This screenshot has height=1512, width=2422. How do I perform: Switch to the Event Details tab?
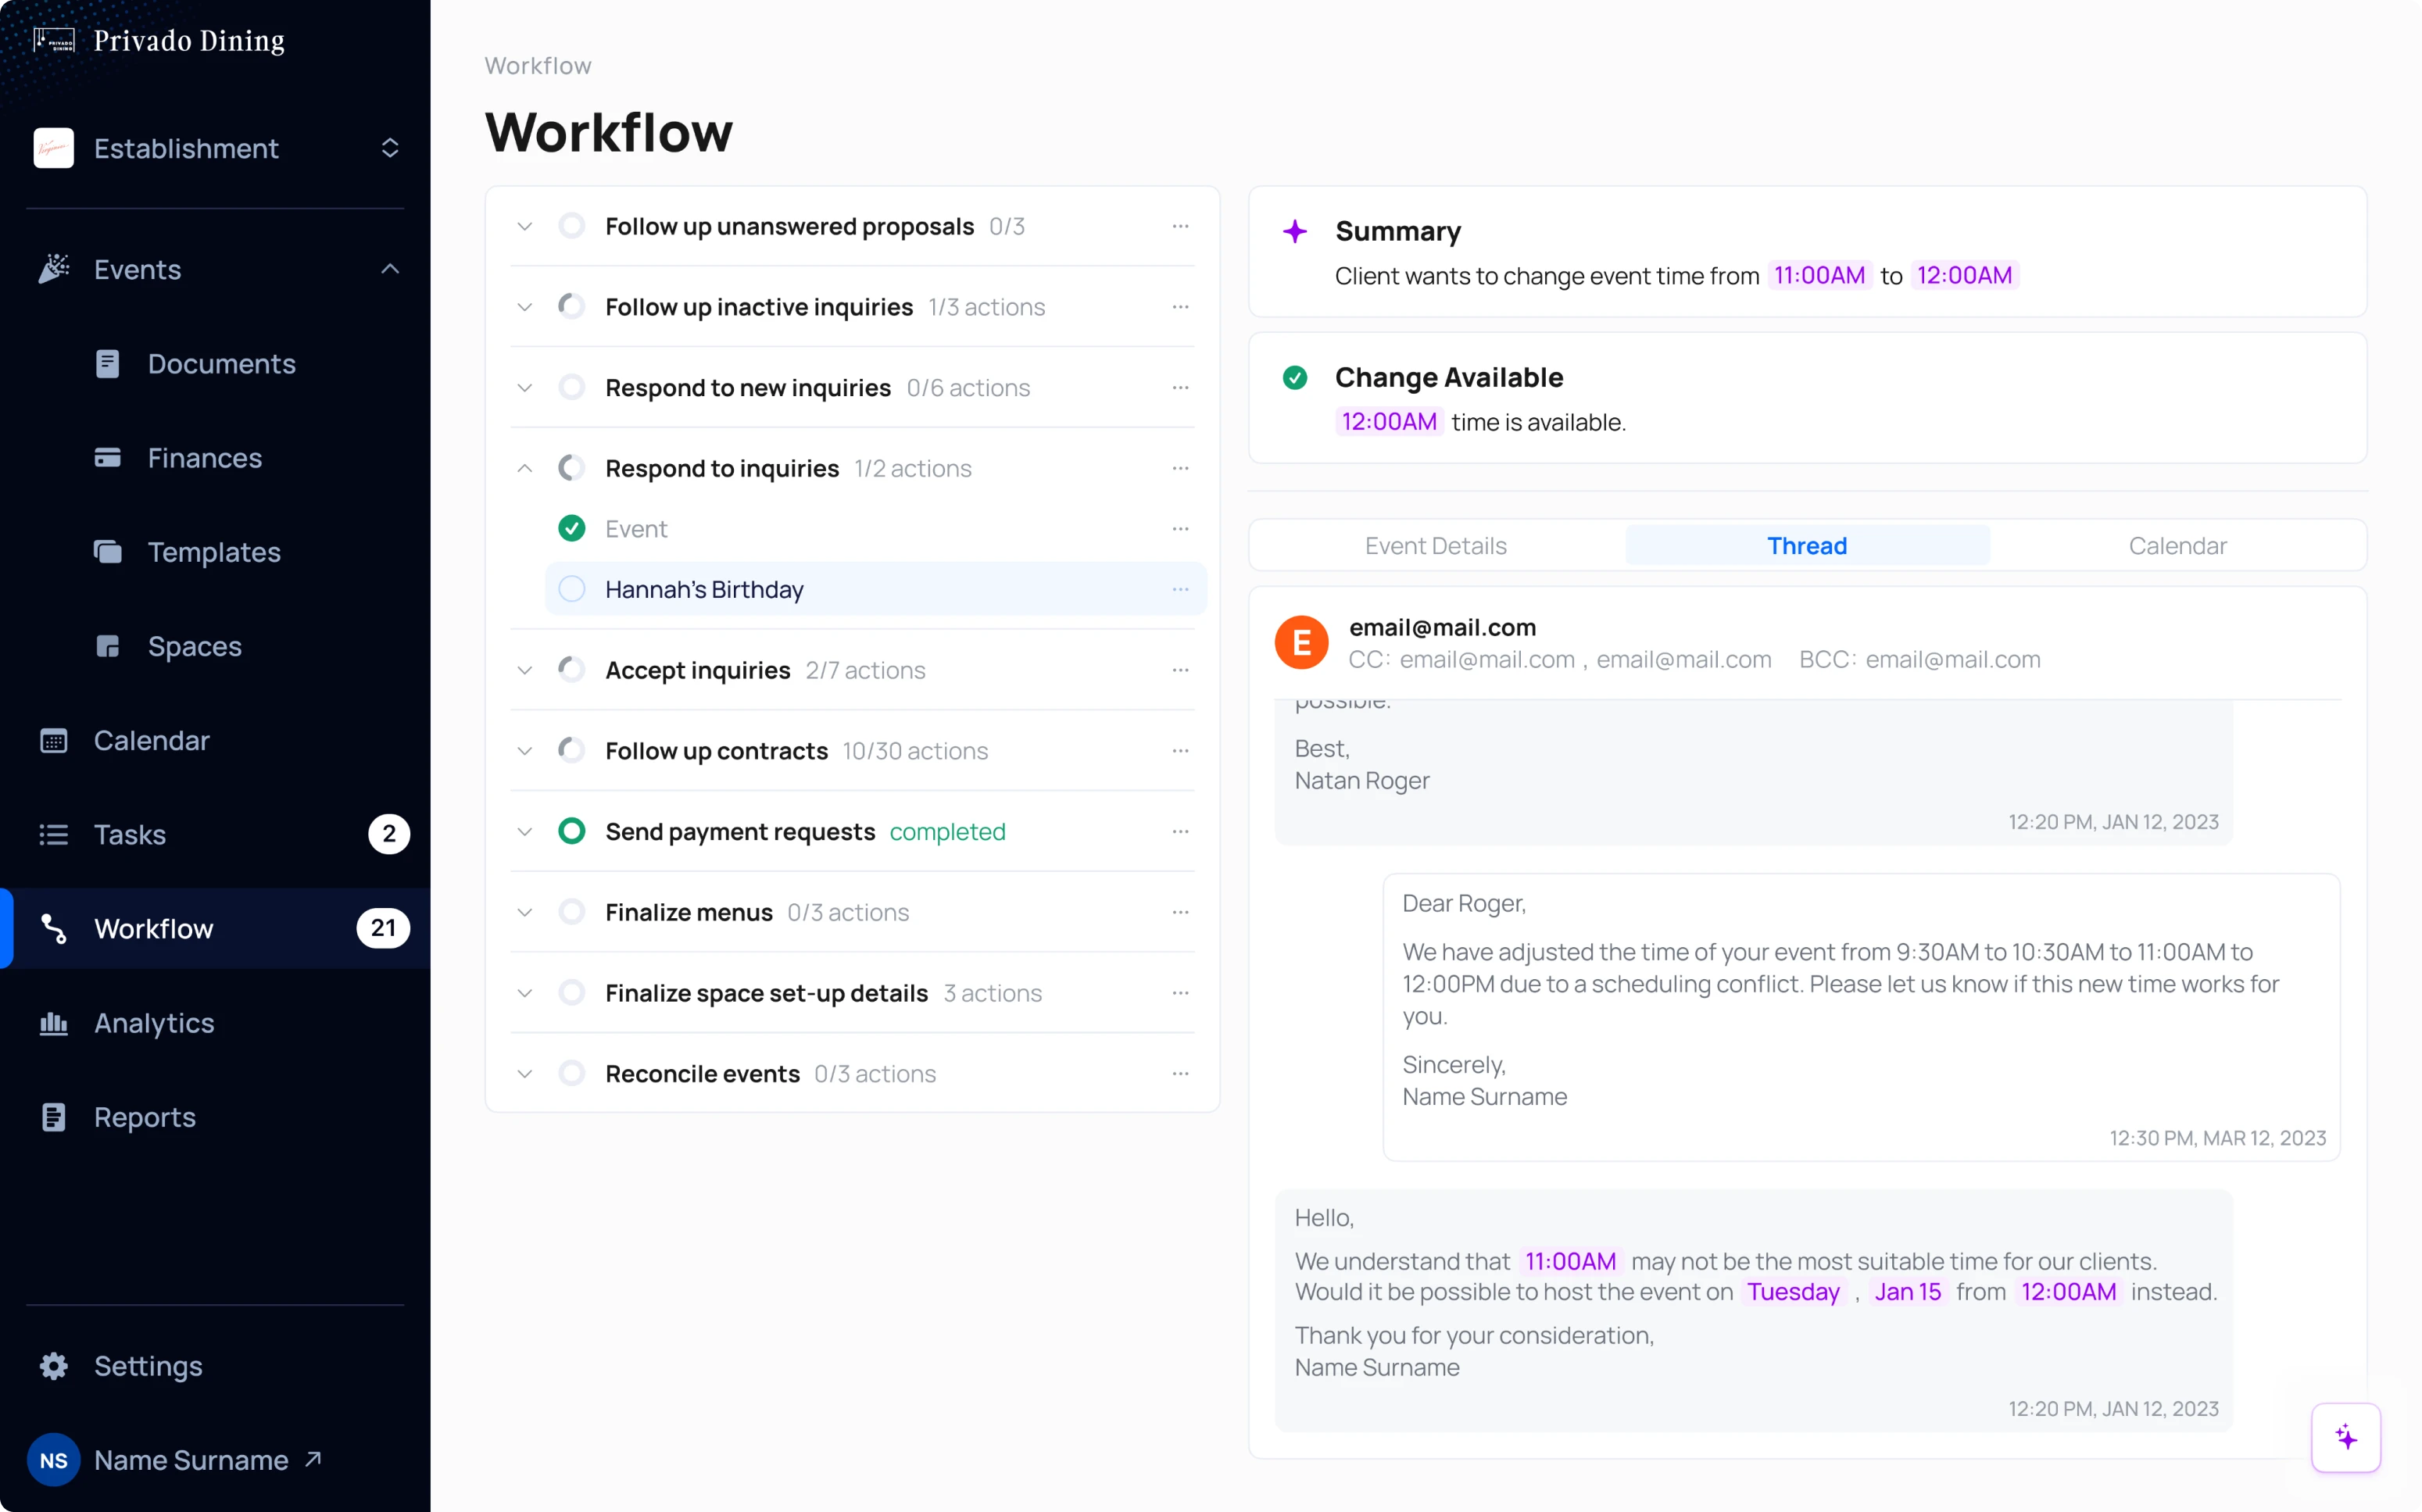pyautogui.click(x=1435, y=545)
